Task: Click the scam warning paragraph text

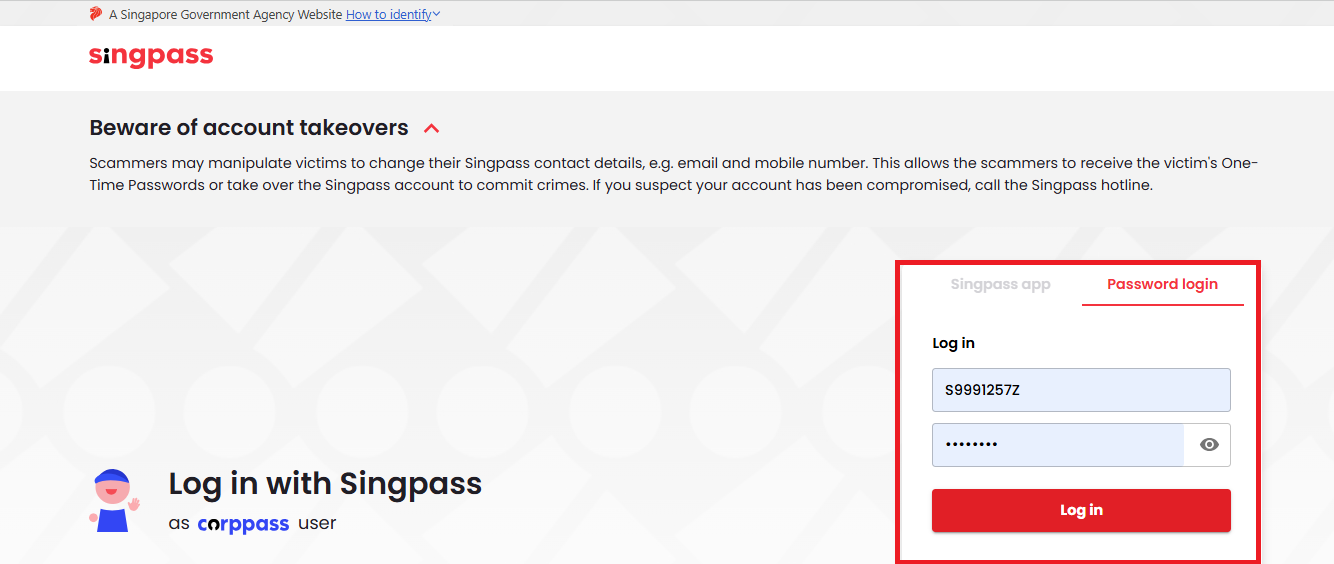Action: [673, 174]
